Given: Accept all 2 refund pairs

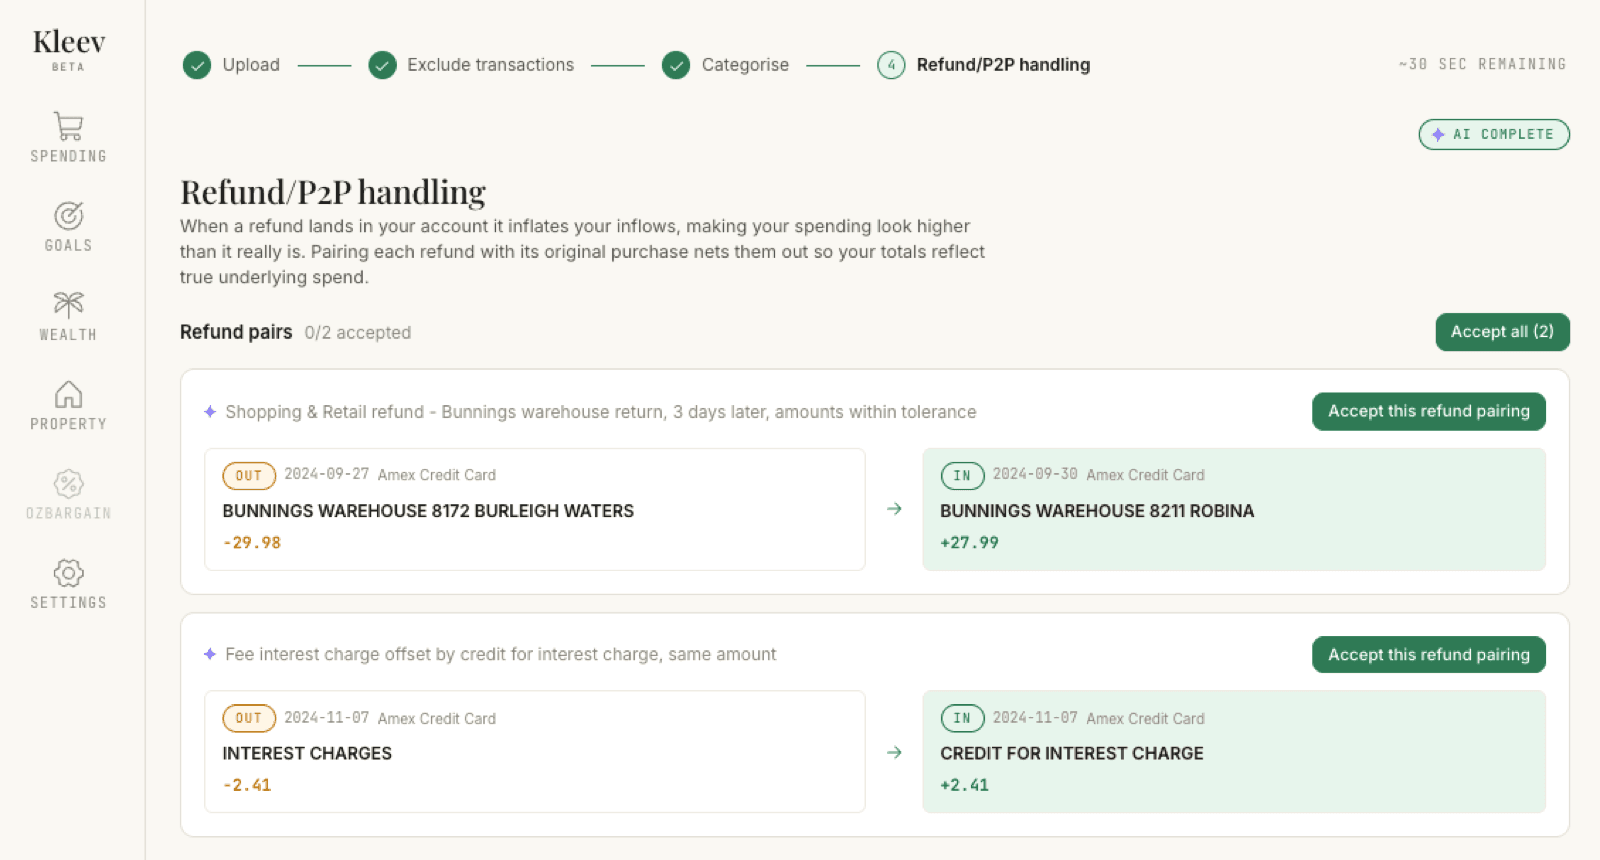Looking at the screenshot, I should click(1502, 332).
